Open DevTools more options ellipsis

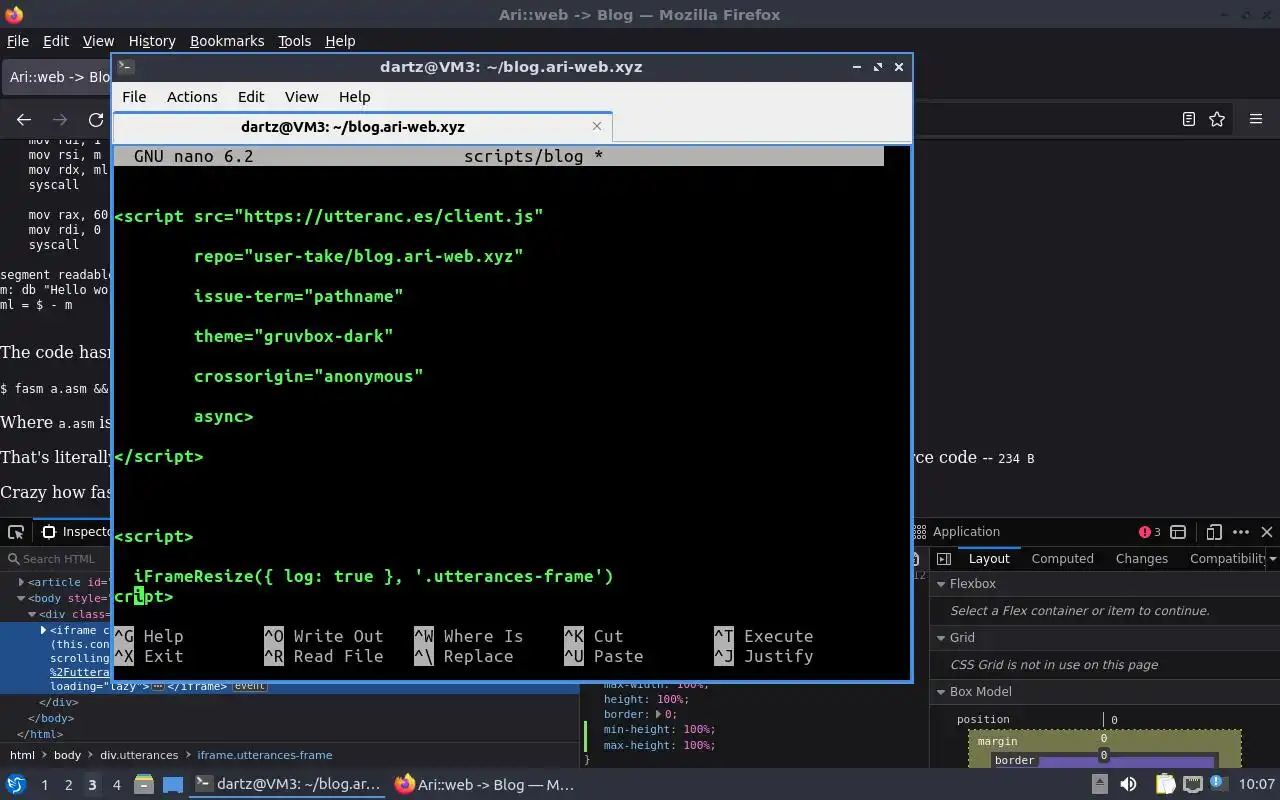pos(1241,532)
